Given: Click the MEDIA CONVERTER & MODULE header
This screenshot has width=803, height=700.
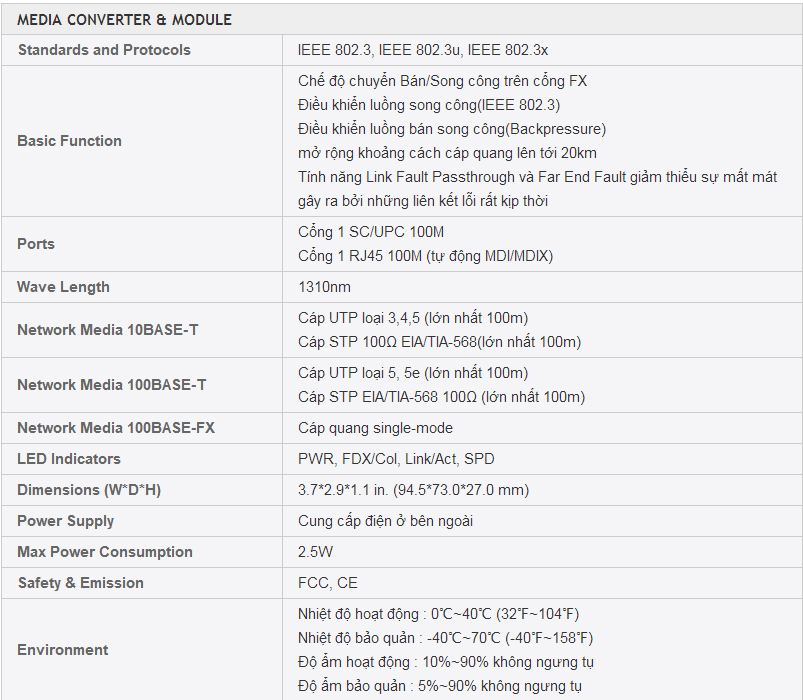Looking at the screenshot, I should point(124,20).
